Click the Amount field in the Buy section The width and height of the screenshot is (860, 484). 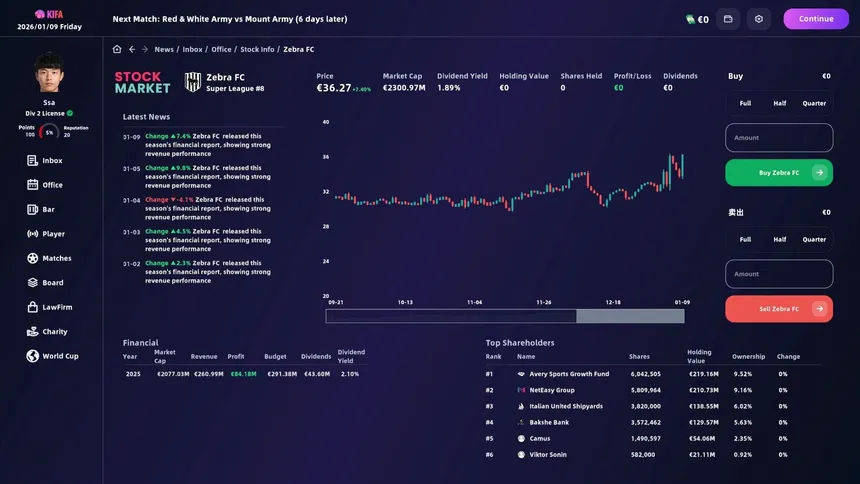(779, 138)
